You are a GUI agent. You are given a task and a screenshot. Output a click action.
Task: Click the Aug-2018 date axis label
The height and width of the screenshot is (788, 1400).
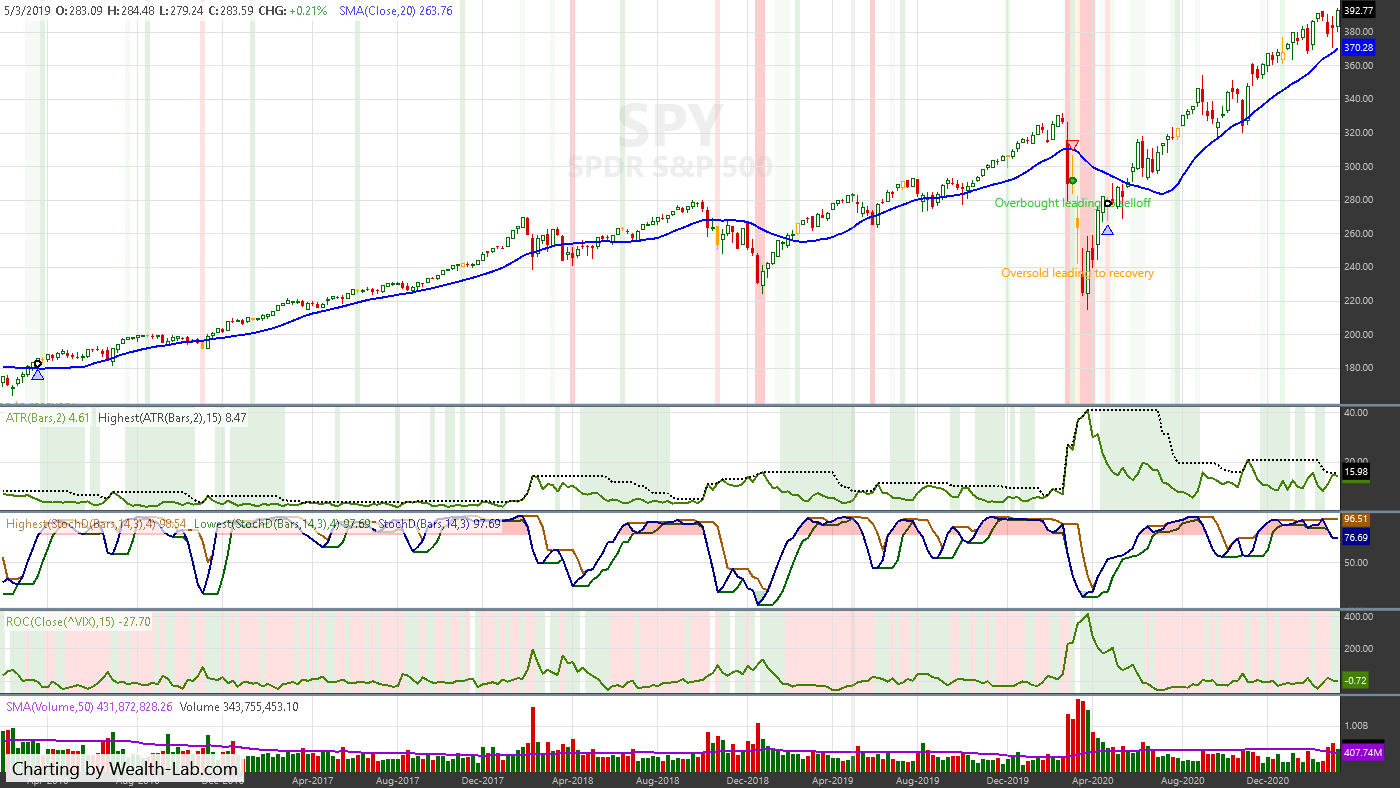[656, 779]
